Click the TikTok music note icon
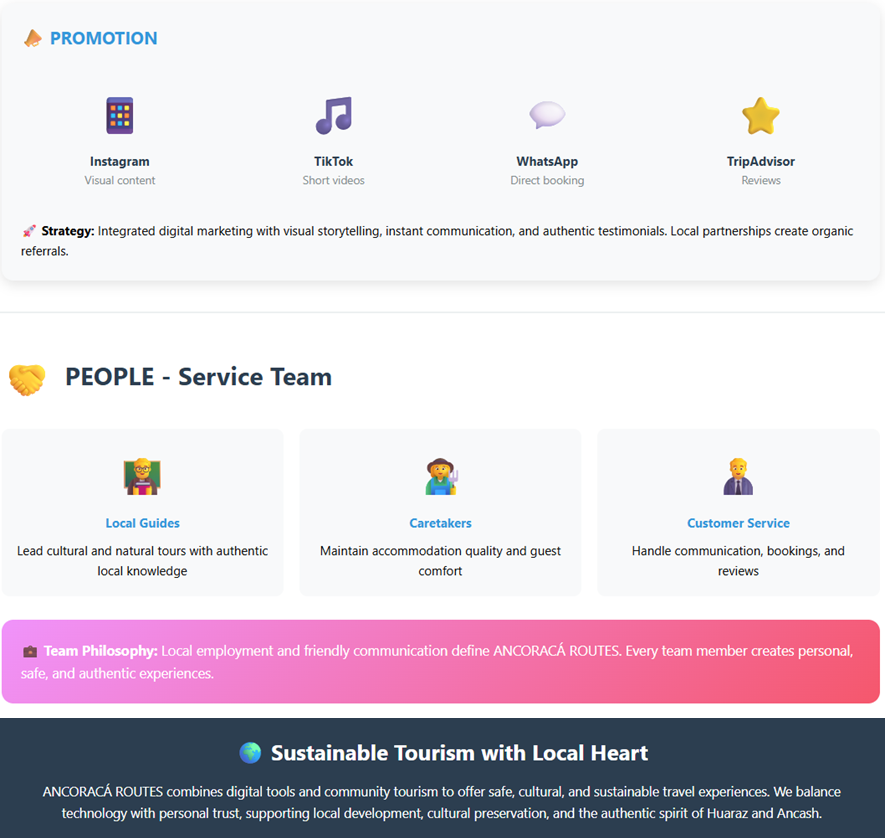Screen dimensions: 885x838 pos(334,116)
